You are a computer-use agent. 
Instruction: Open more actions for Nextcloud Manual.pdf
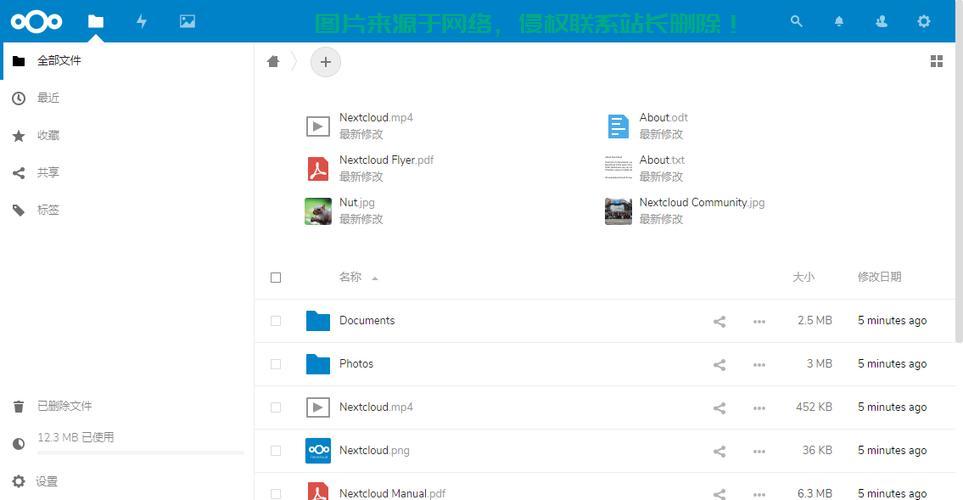point(759,494)
